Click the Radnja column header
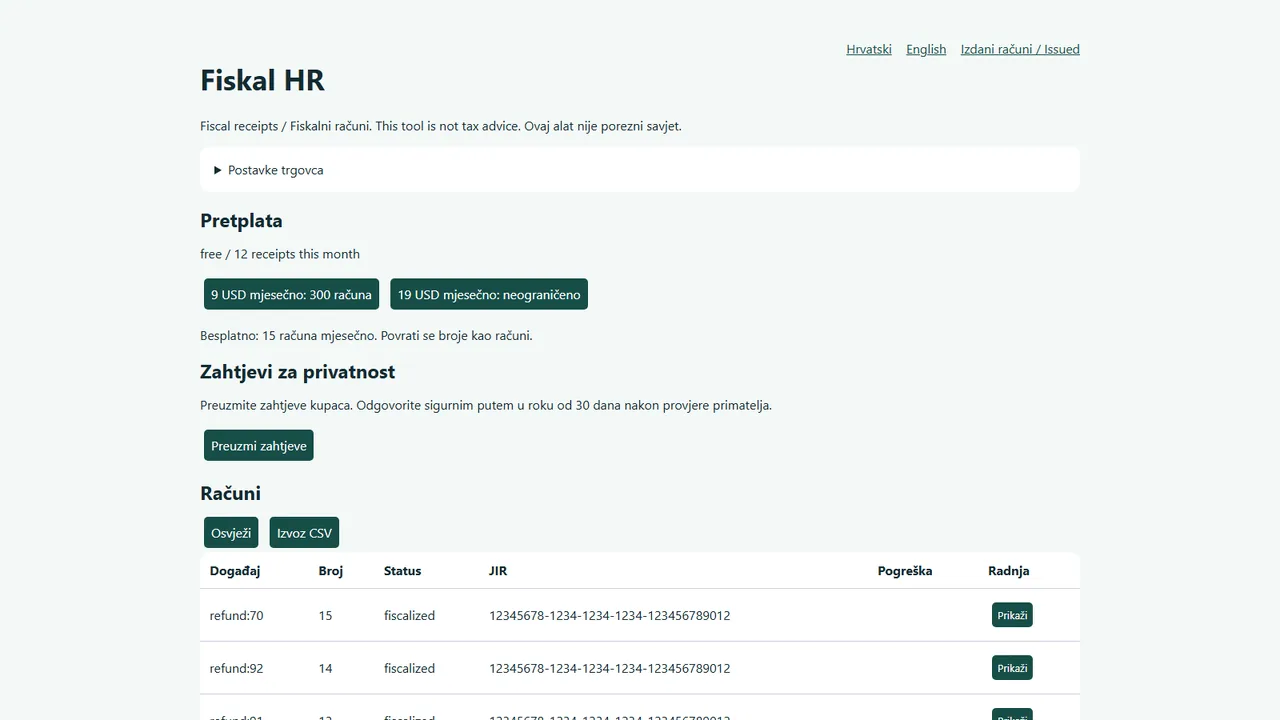Screen dimensions: 1280x720 (1008, 571)
